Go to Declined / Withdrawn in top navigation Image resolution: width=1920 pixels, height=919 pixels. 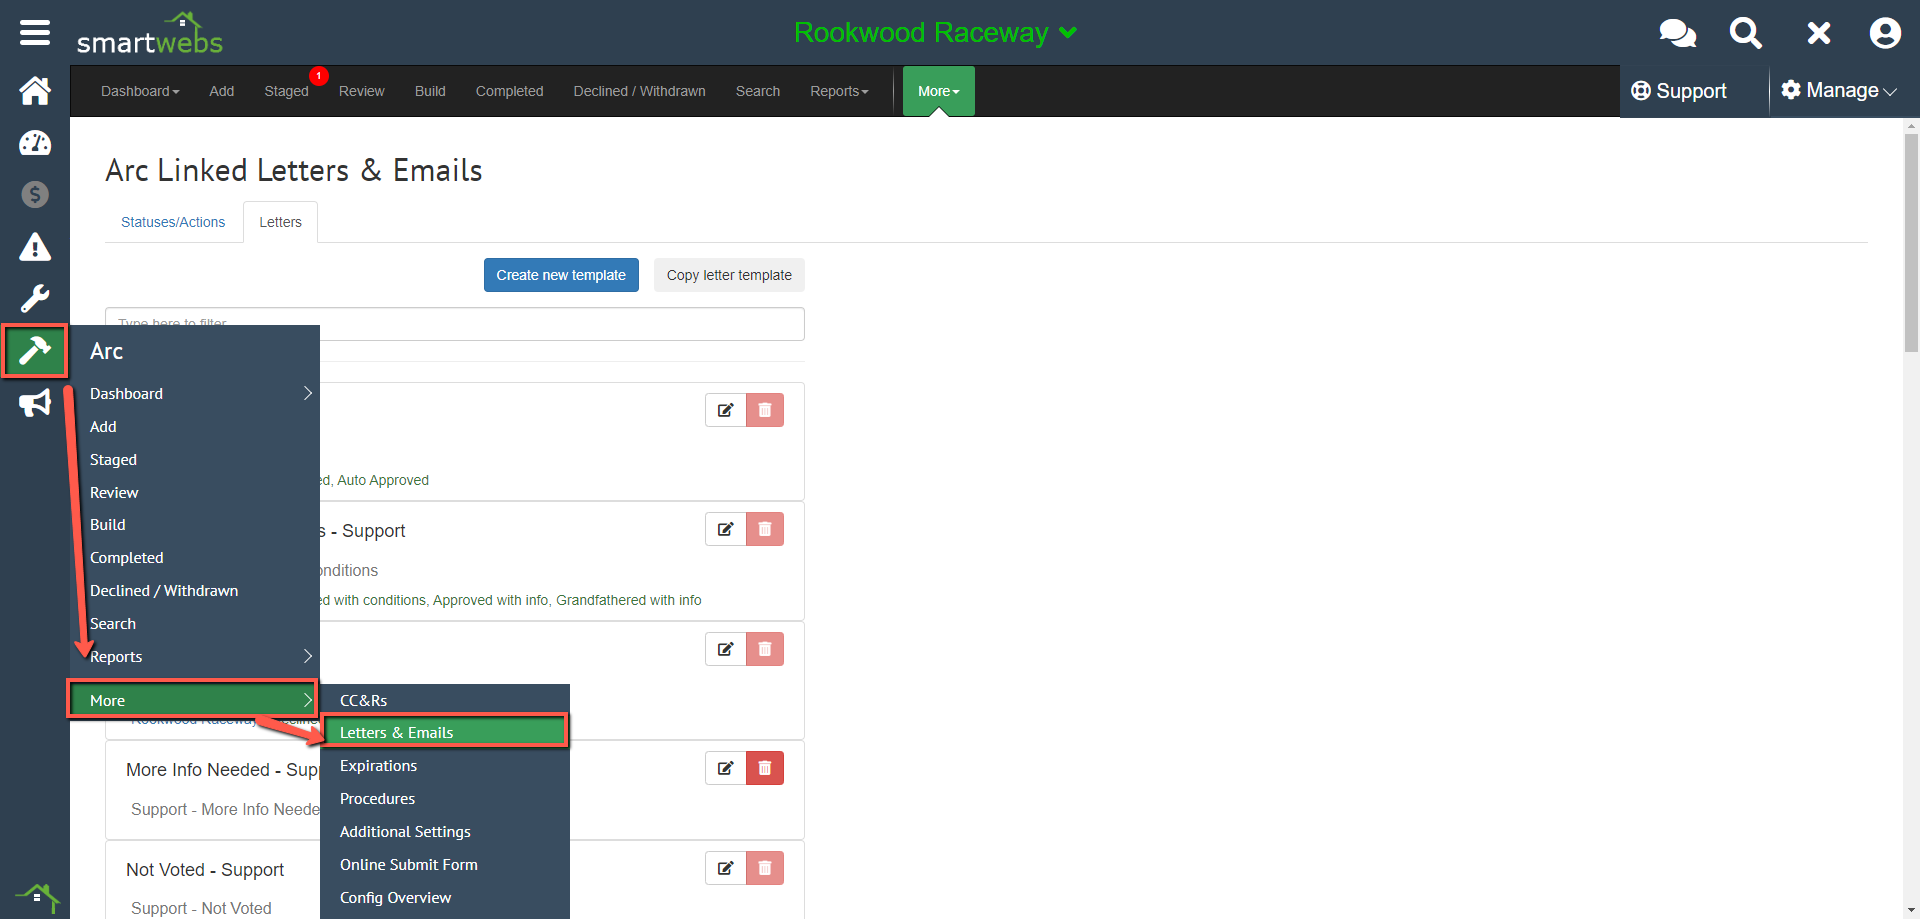pyautogui.click(x=639, y=91)
